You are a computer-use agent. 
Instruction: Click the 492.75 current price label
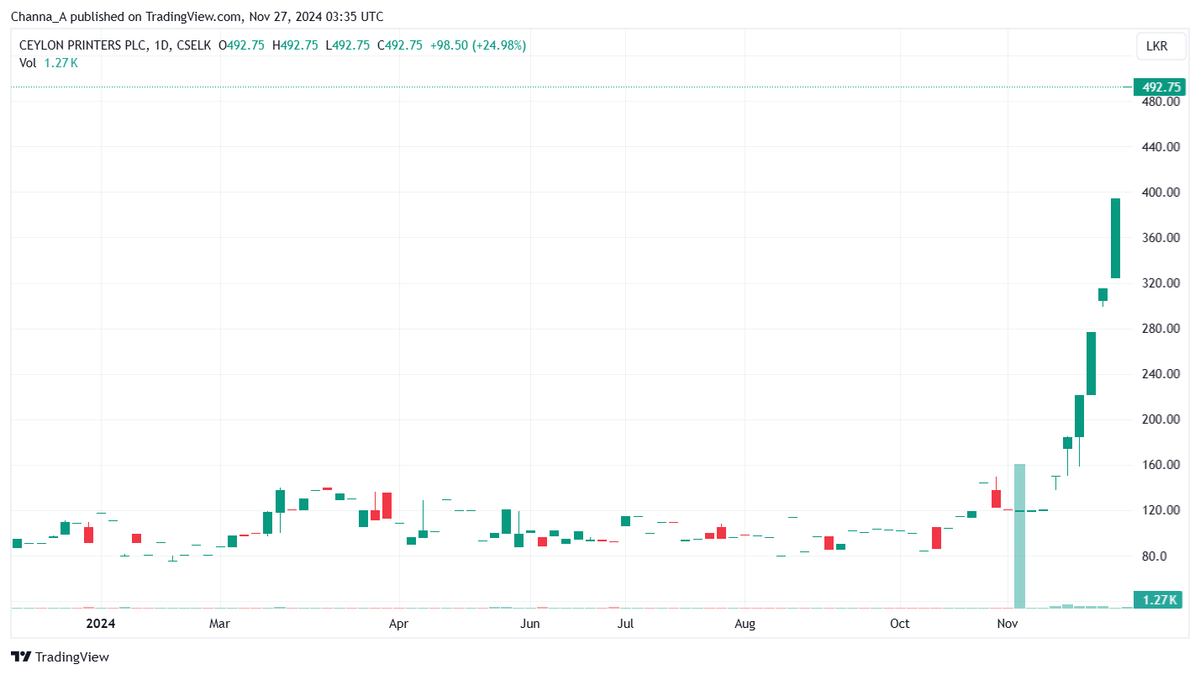click(1160, 87)
